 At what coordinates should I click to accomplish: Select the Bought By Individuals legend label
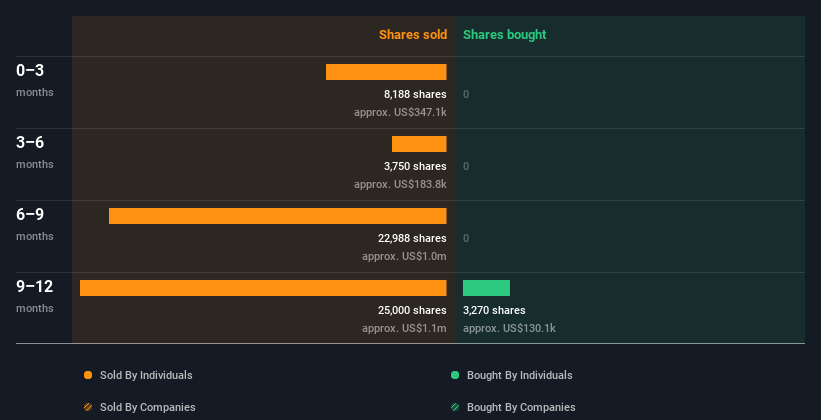click(x=519, y=375)
